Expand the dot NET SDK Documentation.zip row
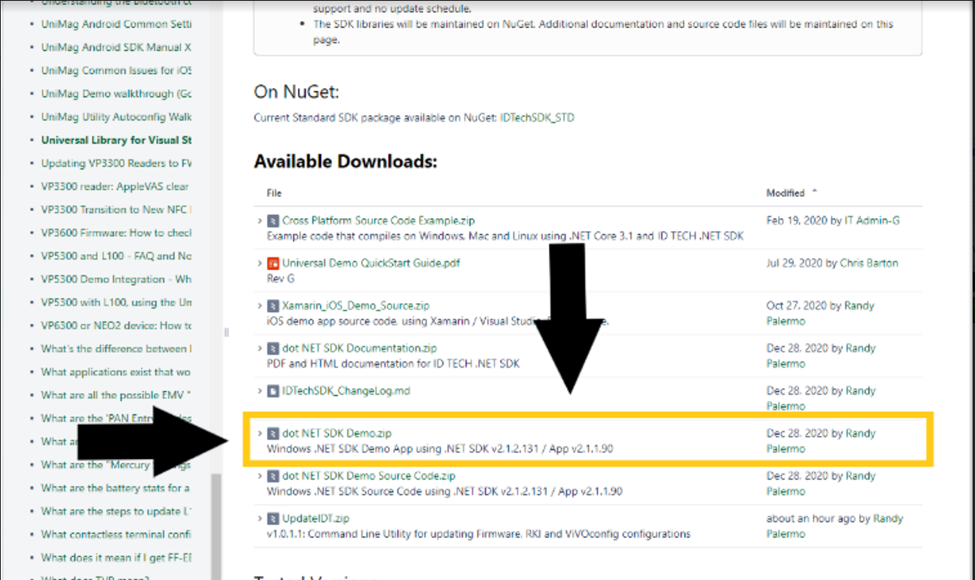The width and height of the screenshot is (975, 580). [x=259, y=348]
